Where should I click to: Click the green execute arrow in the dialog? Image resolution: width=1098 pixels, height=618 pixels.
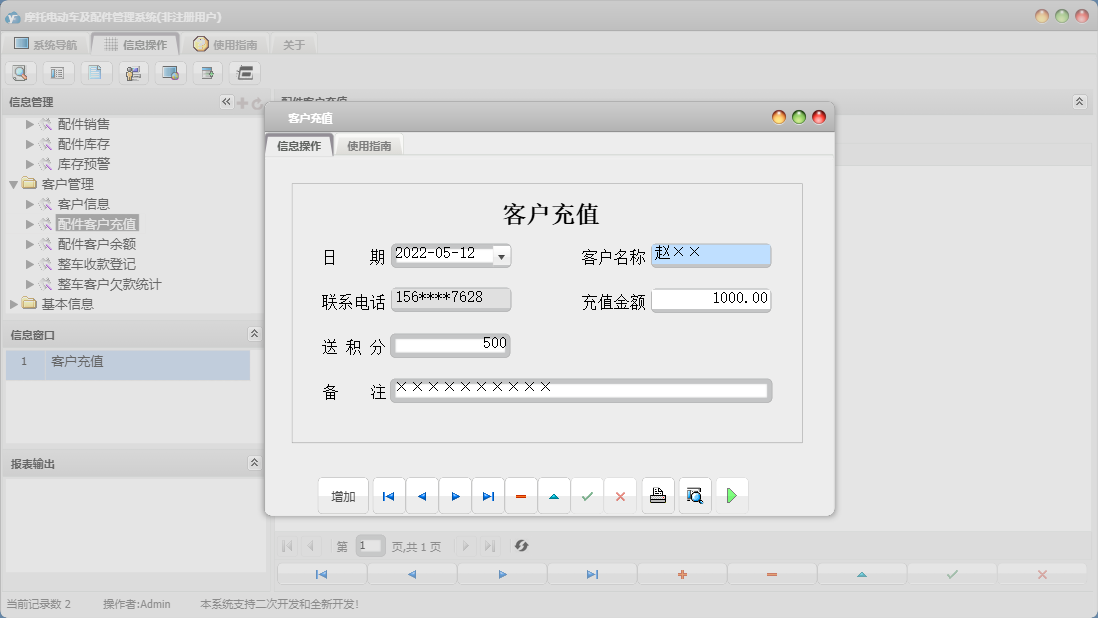click(x=732, y=495)
